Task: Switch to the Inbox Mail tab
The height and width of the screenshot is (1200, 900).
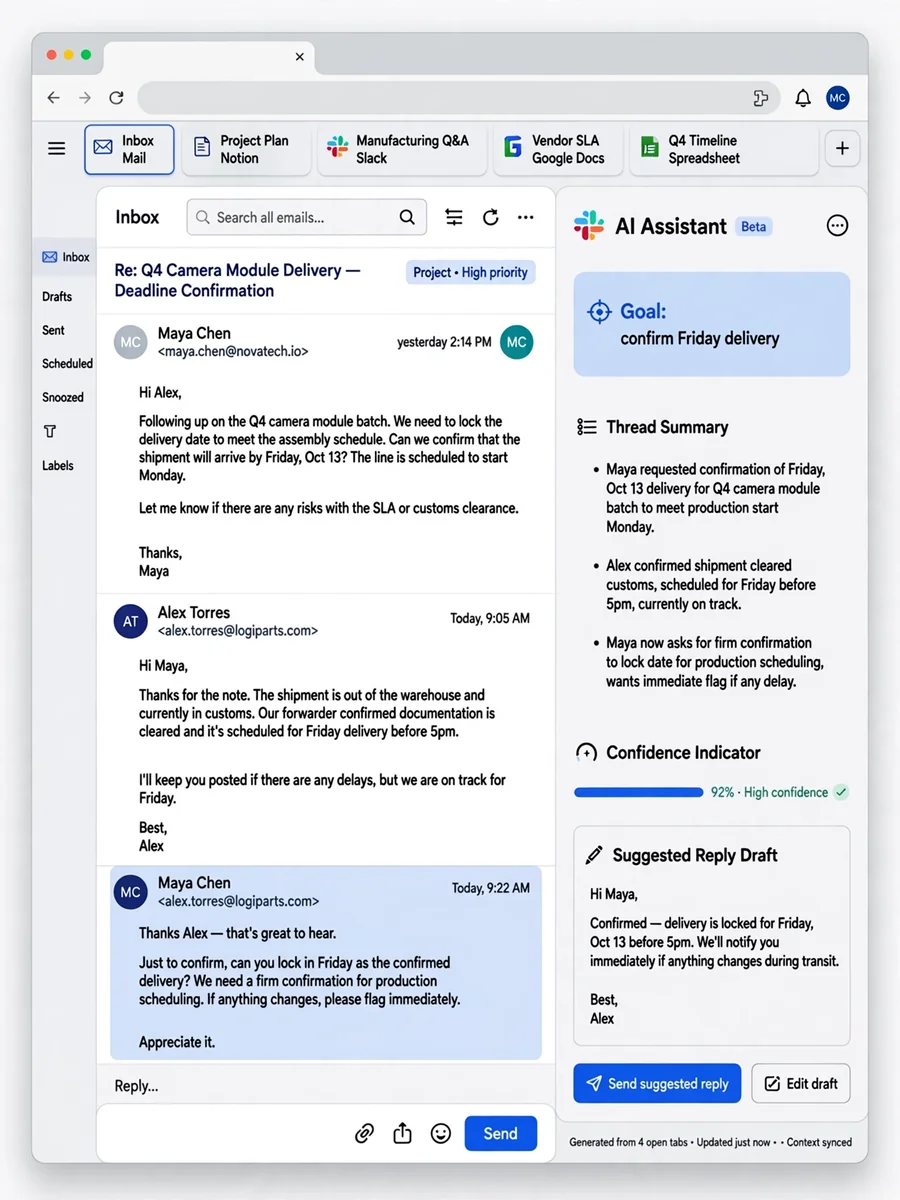Action: coord(129,149)
